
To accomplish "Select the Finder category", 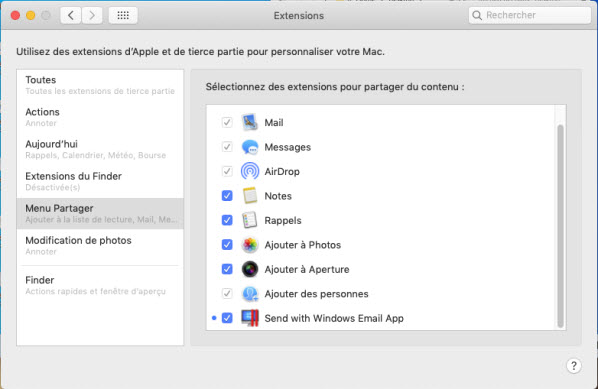I will [x=100, y=285].
